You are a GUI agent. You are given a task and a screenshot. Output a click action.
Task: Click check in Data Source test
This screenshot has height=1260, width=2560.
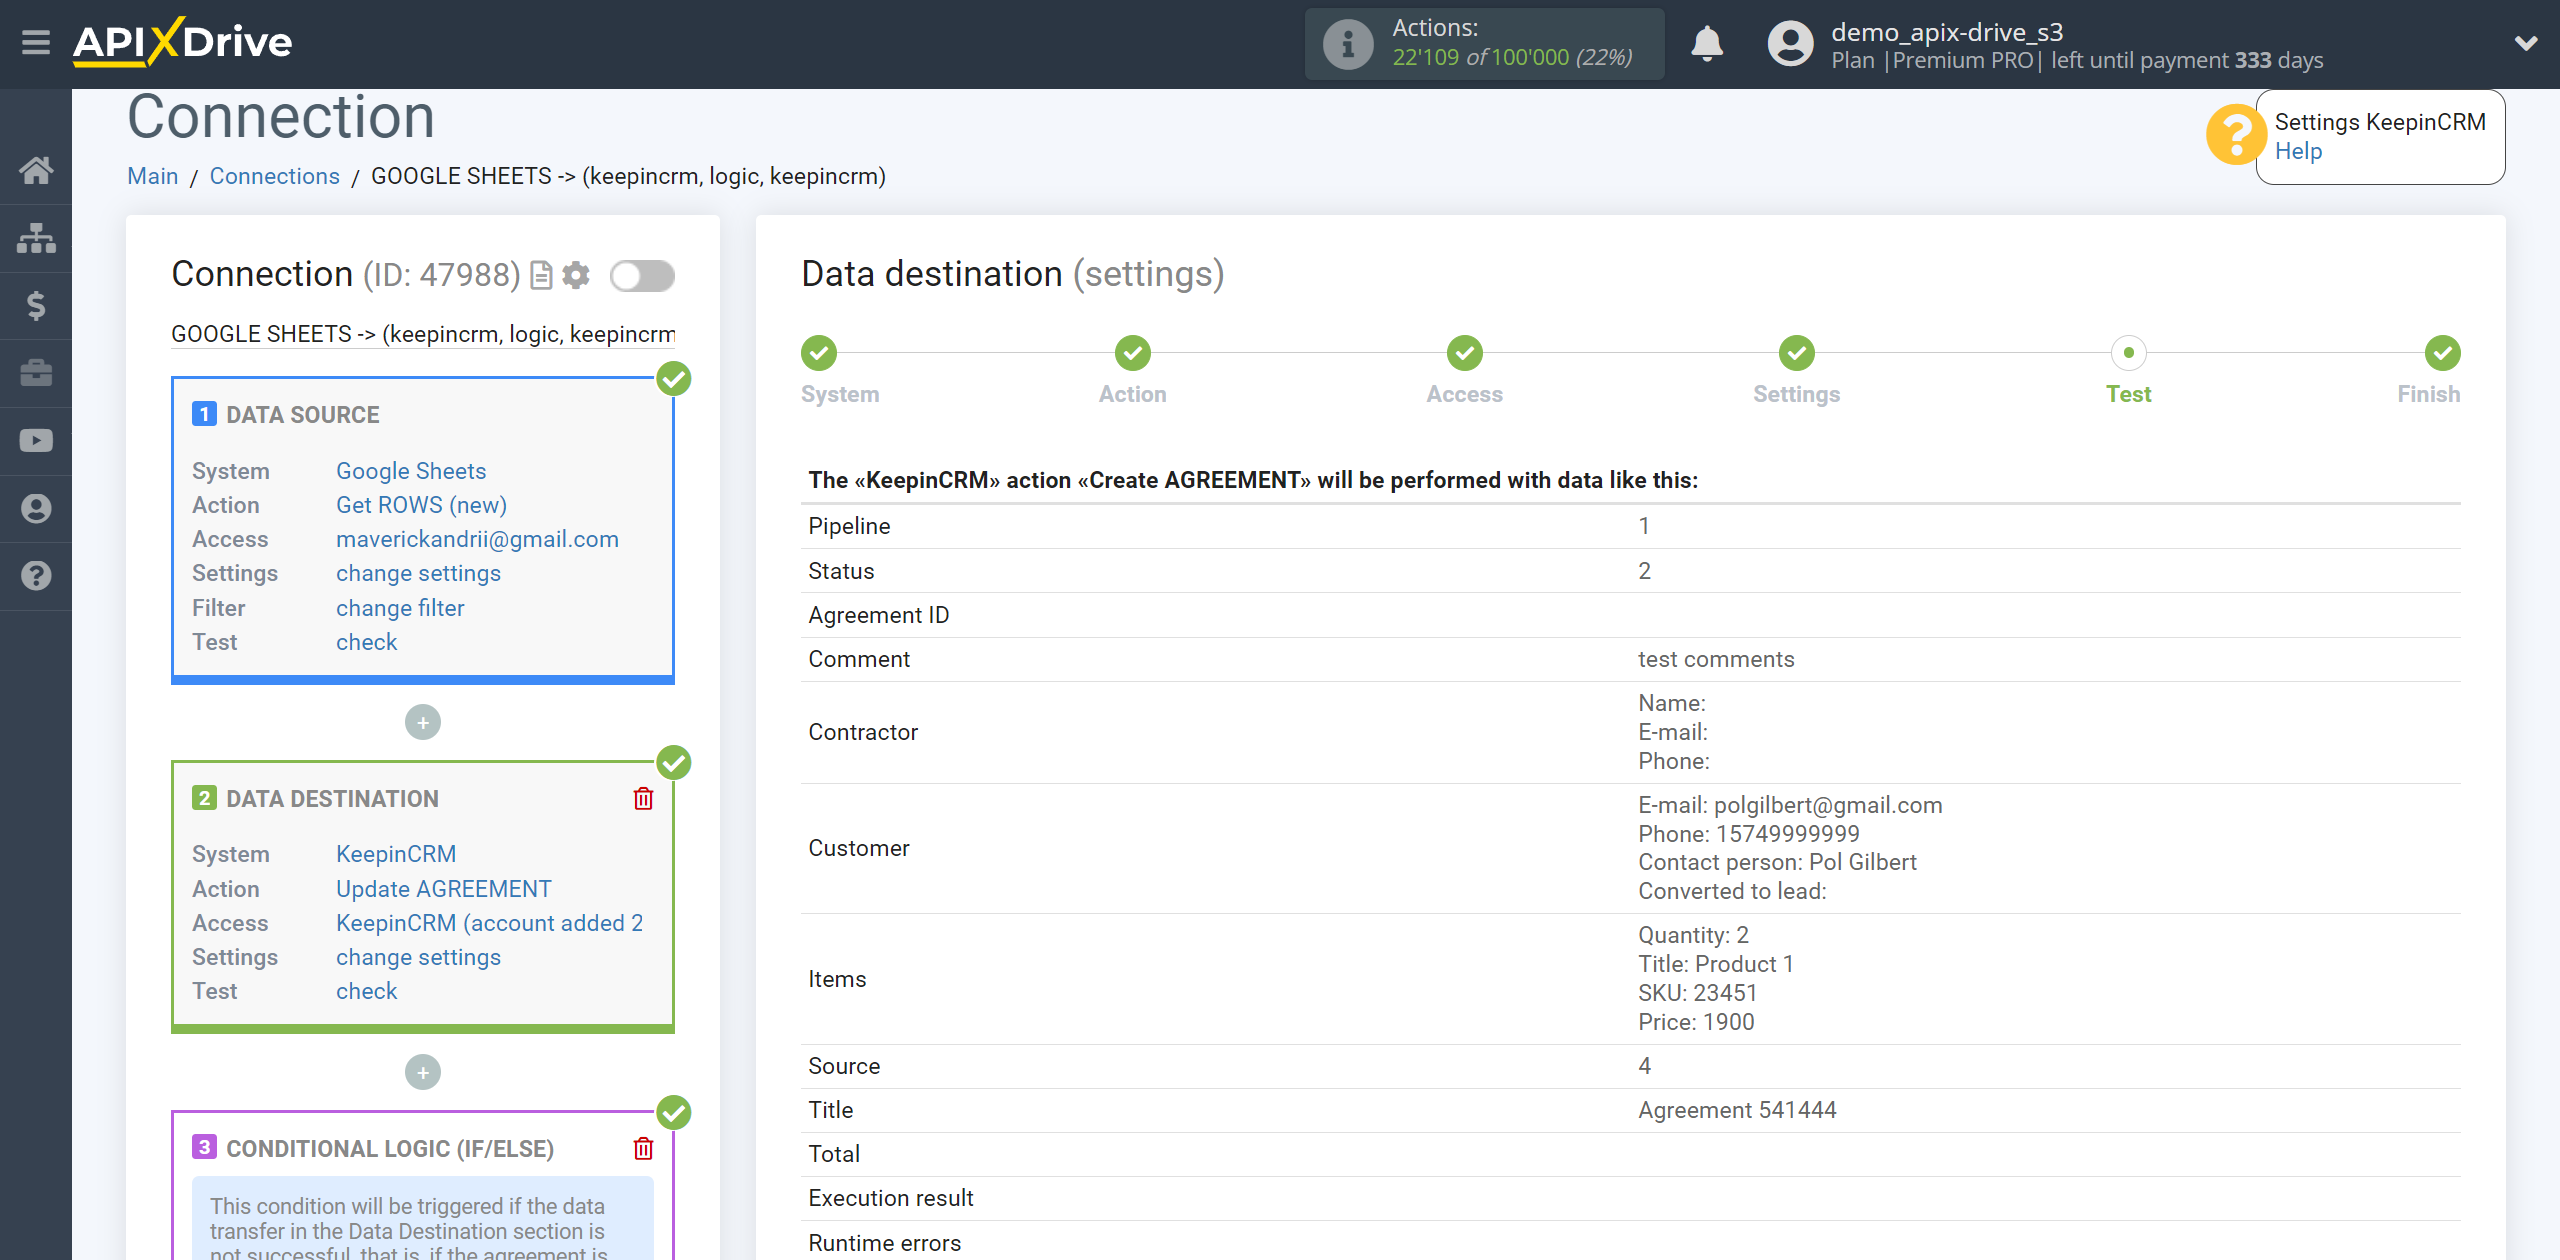(366, 642)
